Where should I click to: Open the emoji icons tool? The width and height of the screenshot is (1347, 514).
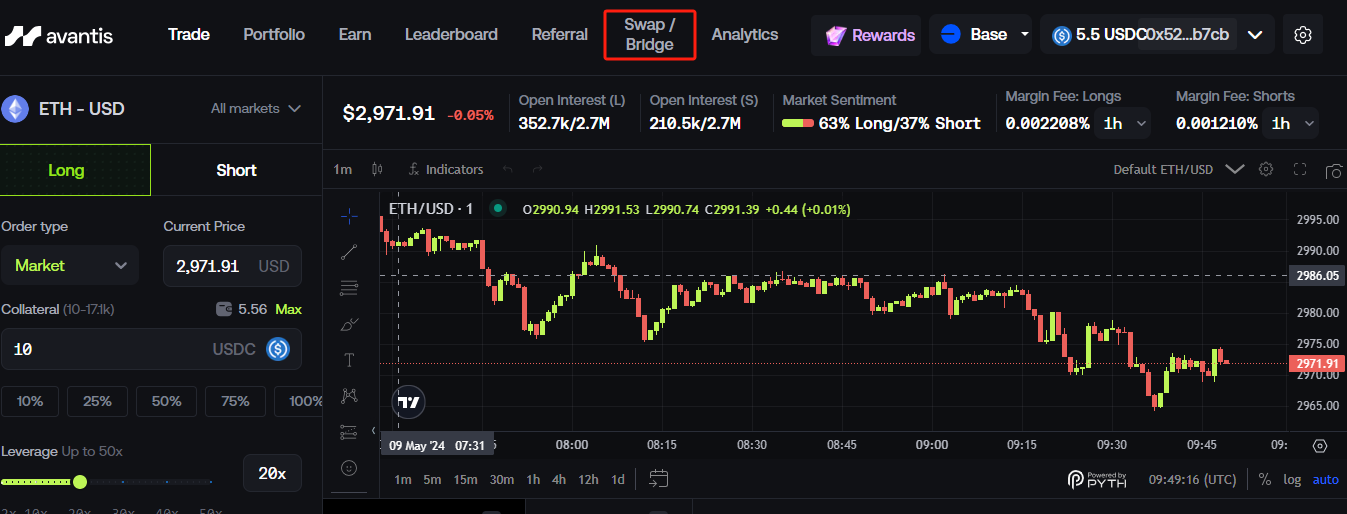[349, 467]
